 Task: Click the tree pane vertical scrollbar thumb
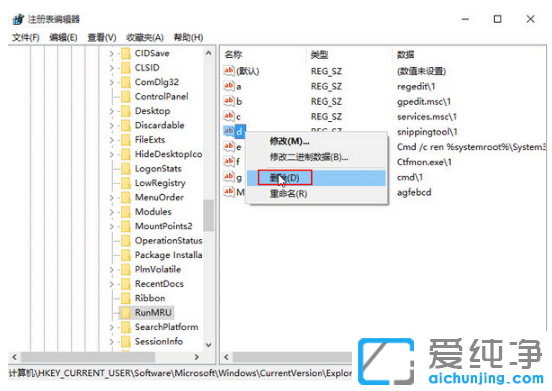(x=208, y=215)
